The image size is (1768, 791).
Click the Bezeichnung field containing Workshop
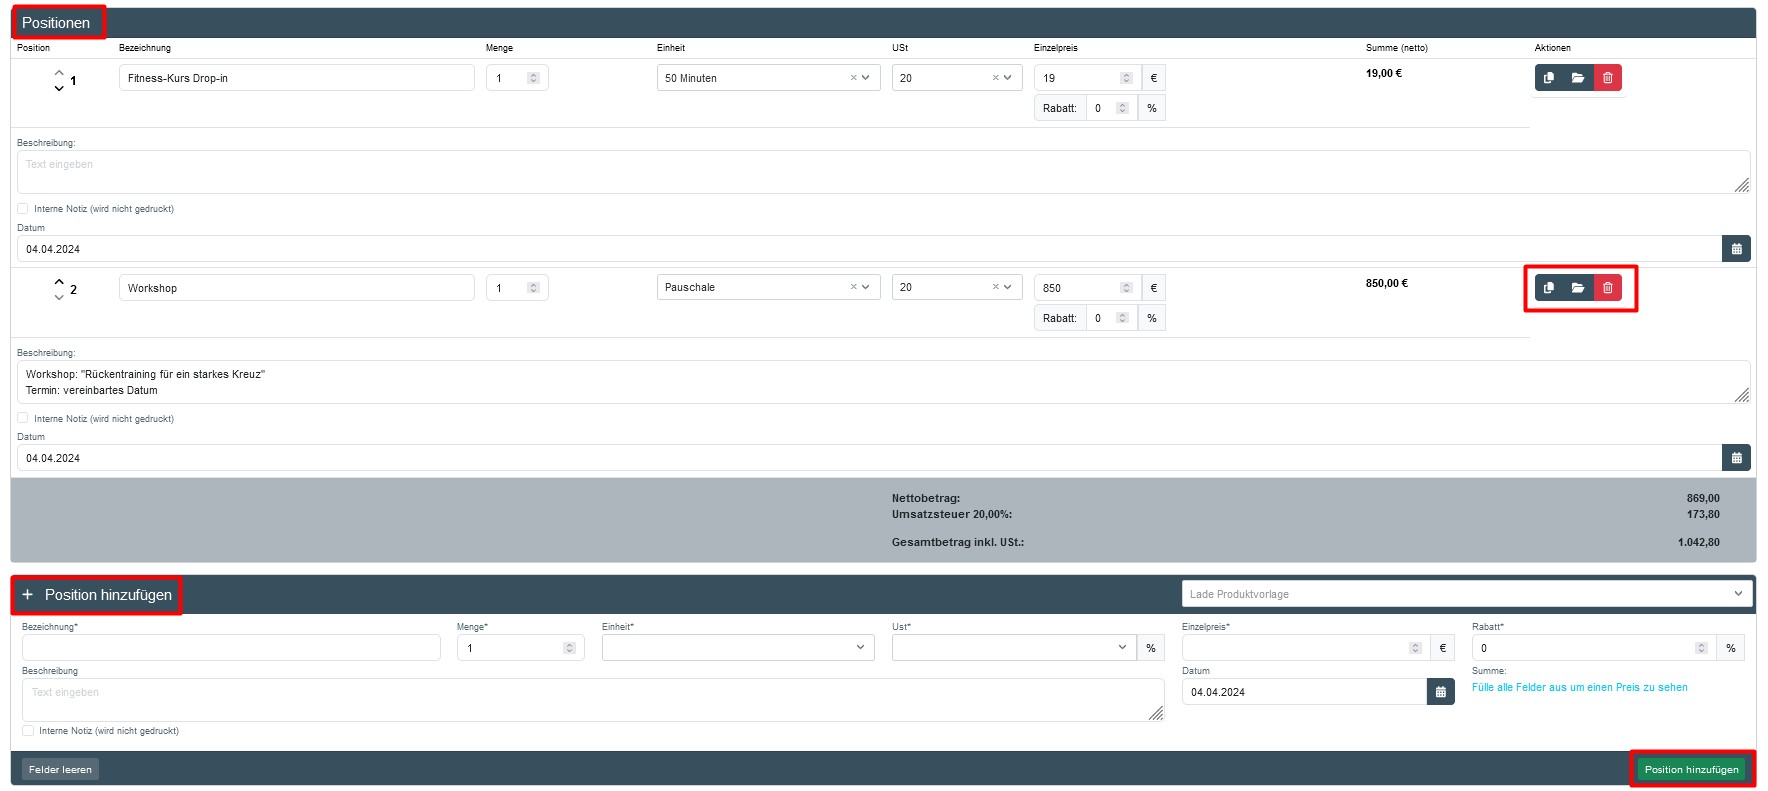pos(296,288)
